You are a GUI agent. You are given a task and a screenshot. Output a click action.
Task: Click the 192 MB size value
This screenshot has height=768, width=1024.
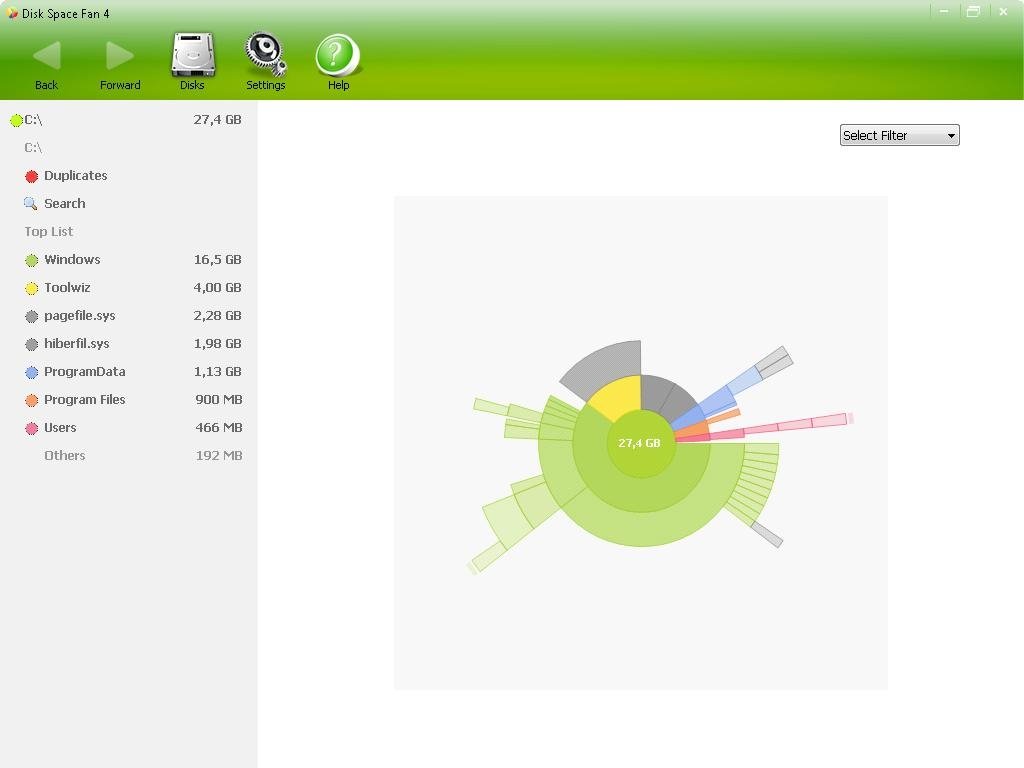point(219,456)
